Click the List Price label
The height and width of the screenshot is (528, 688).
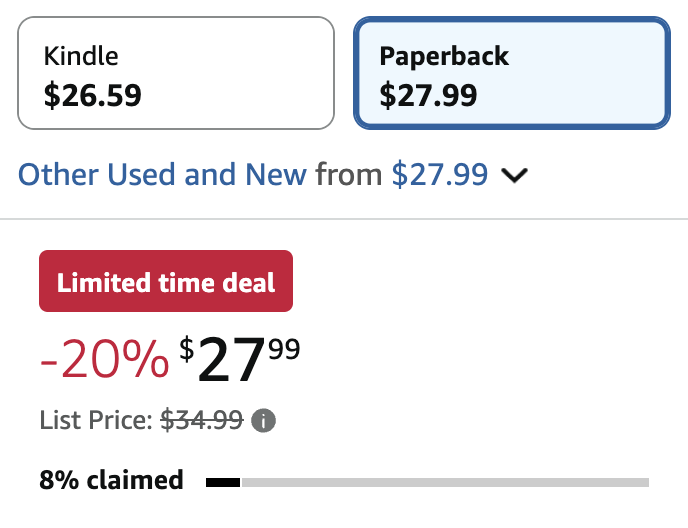(x=97, y=421)
